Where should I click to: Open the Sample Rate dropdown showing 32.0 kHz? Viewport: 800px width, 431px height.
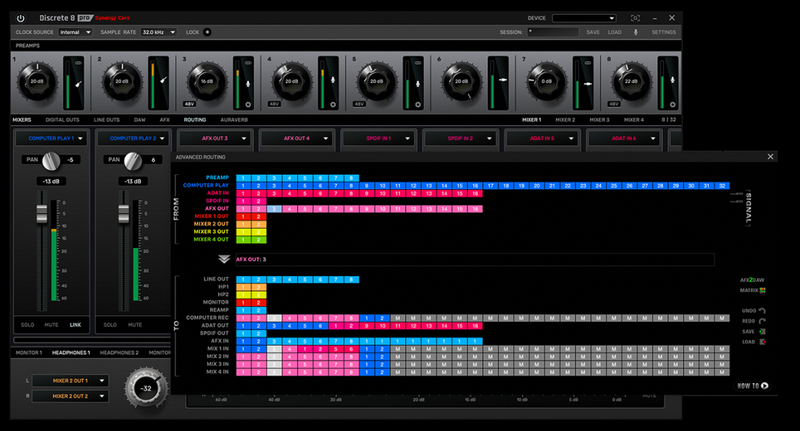159,32
